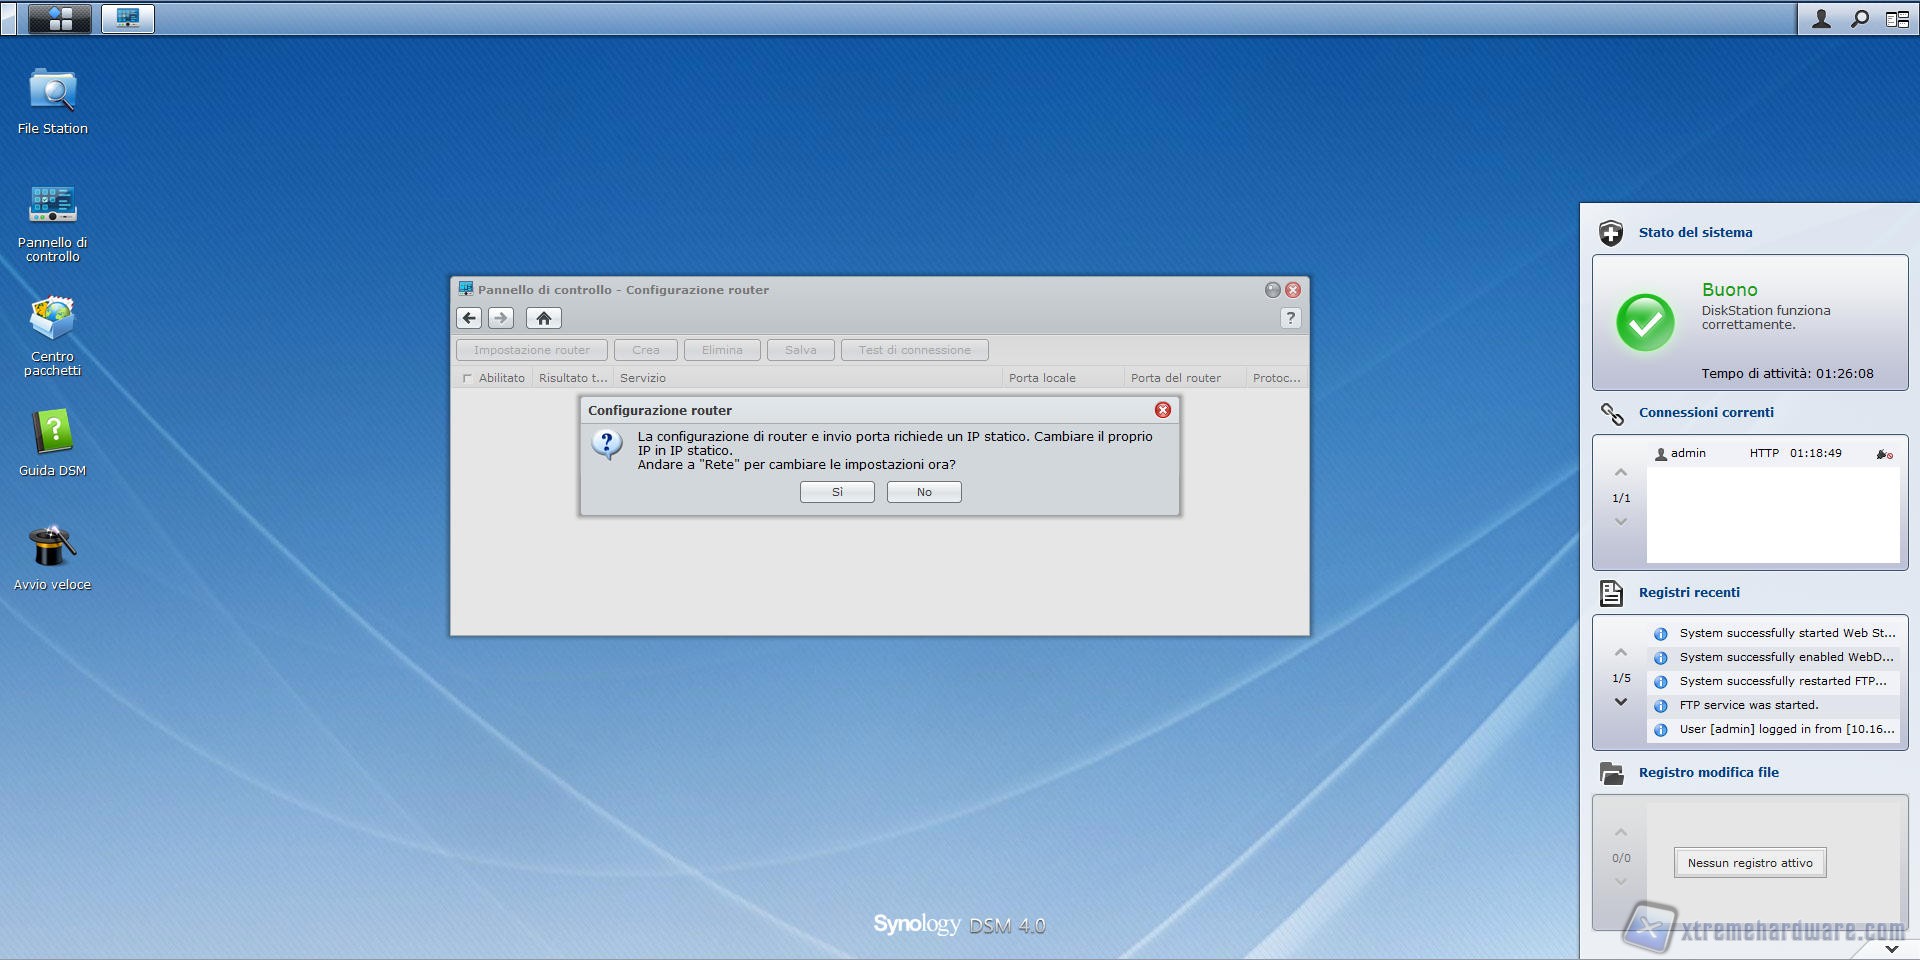Open the search magnifier icon
The height and width of the screenshot is (960, 1920).
1859,19
